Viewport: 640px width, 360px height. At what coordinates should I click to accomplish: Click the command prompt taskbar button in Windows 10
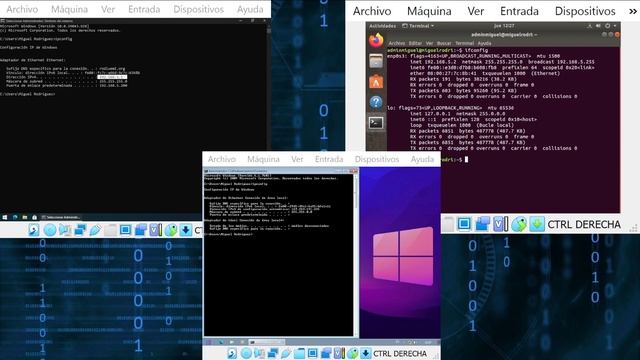tap(61, 218)
